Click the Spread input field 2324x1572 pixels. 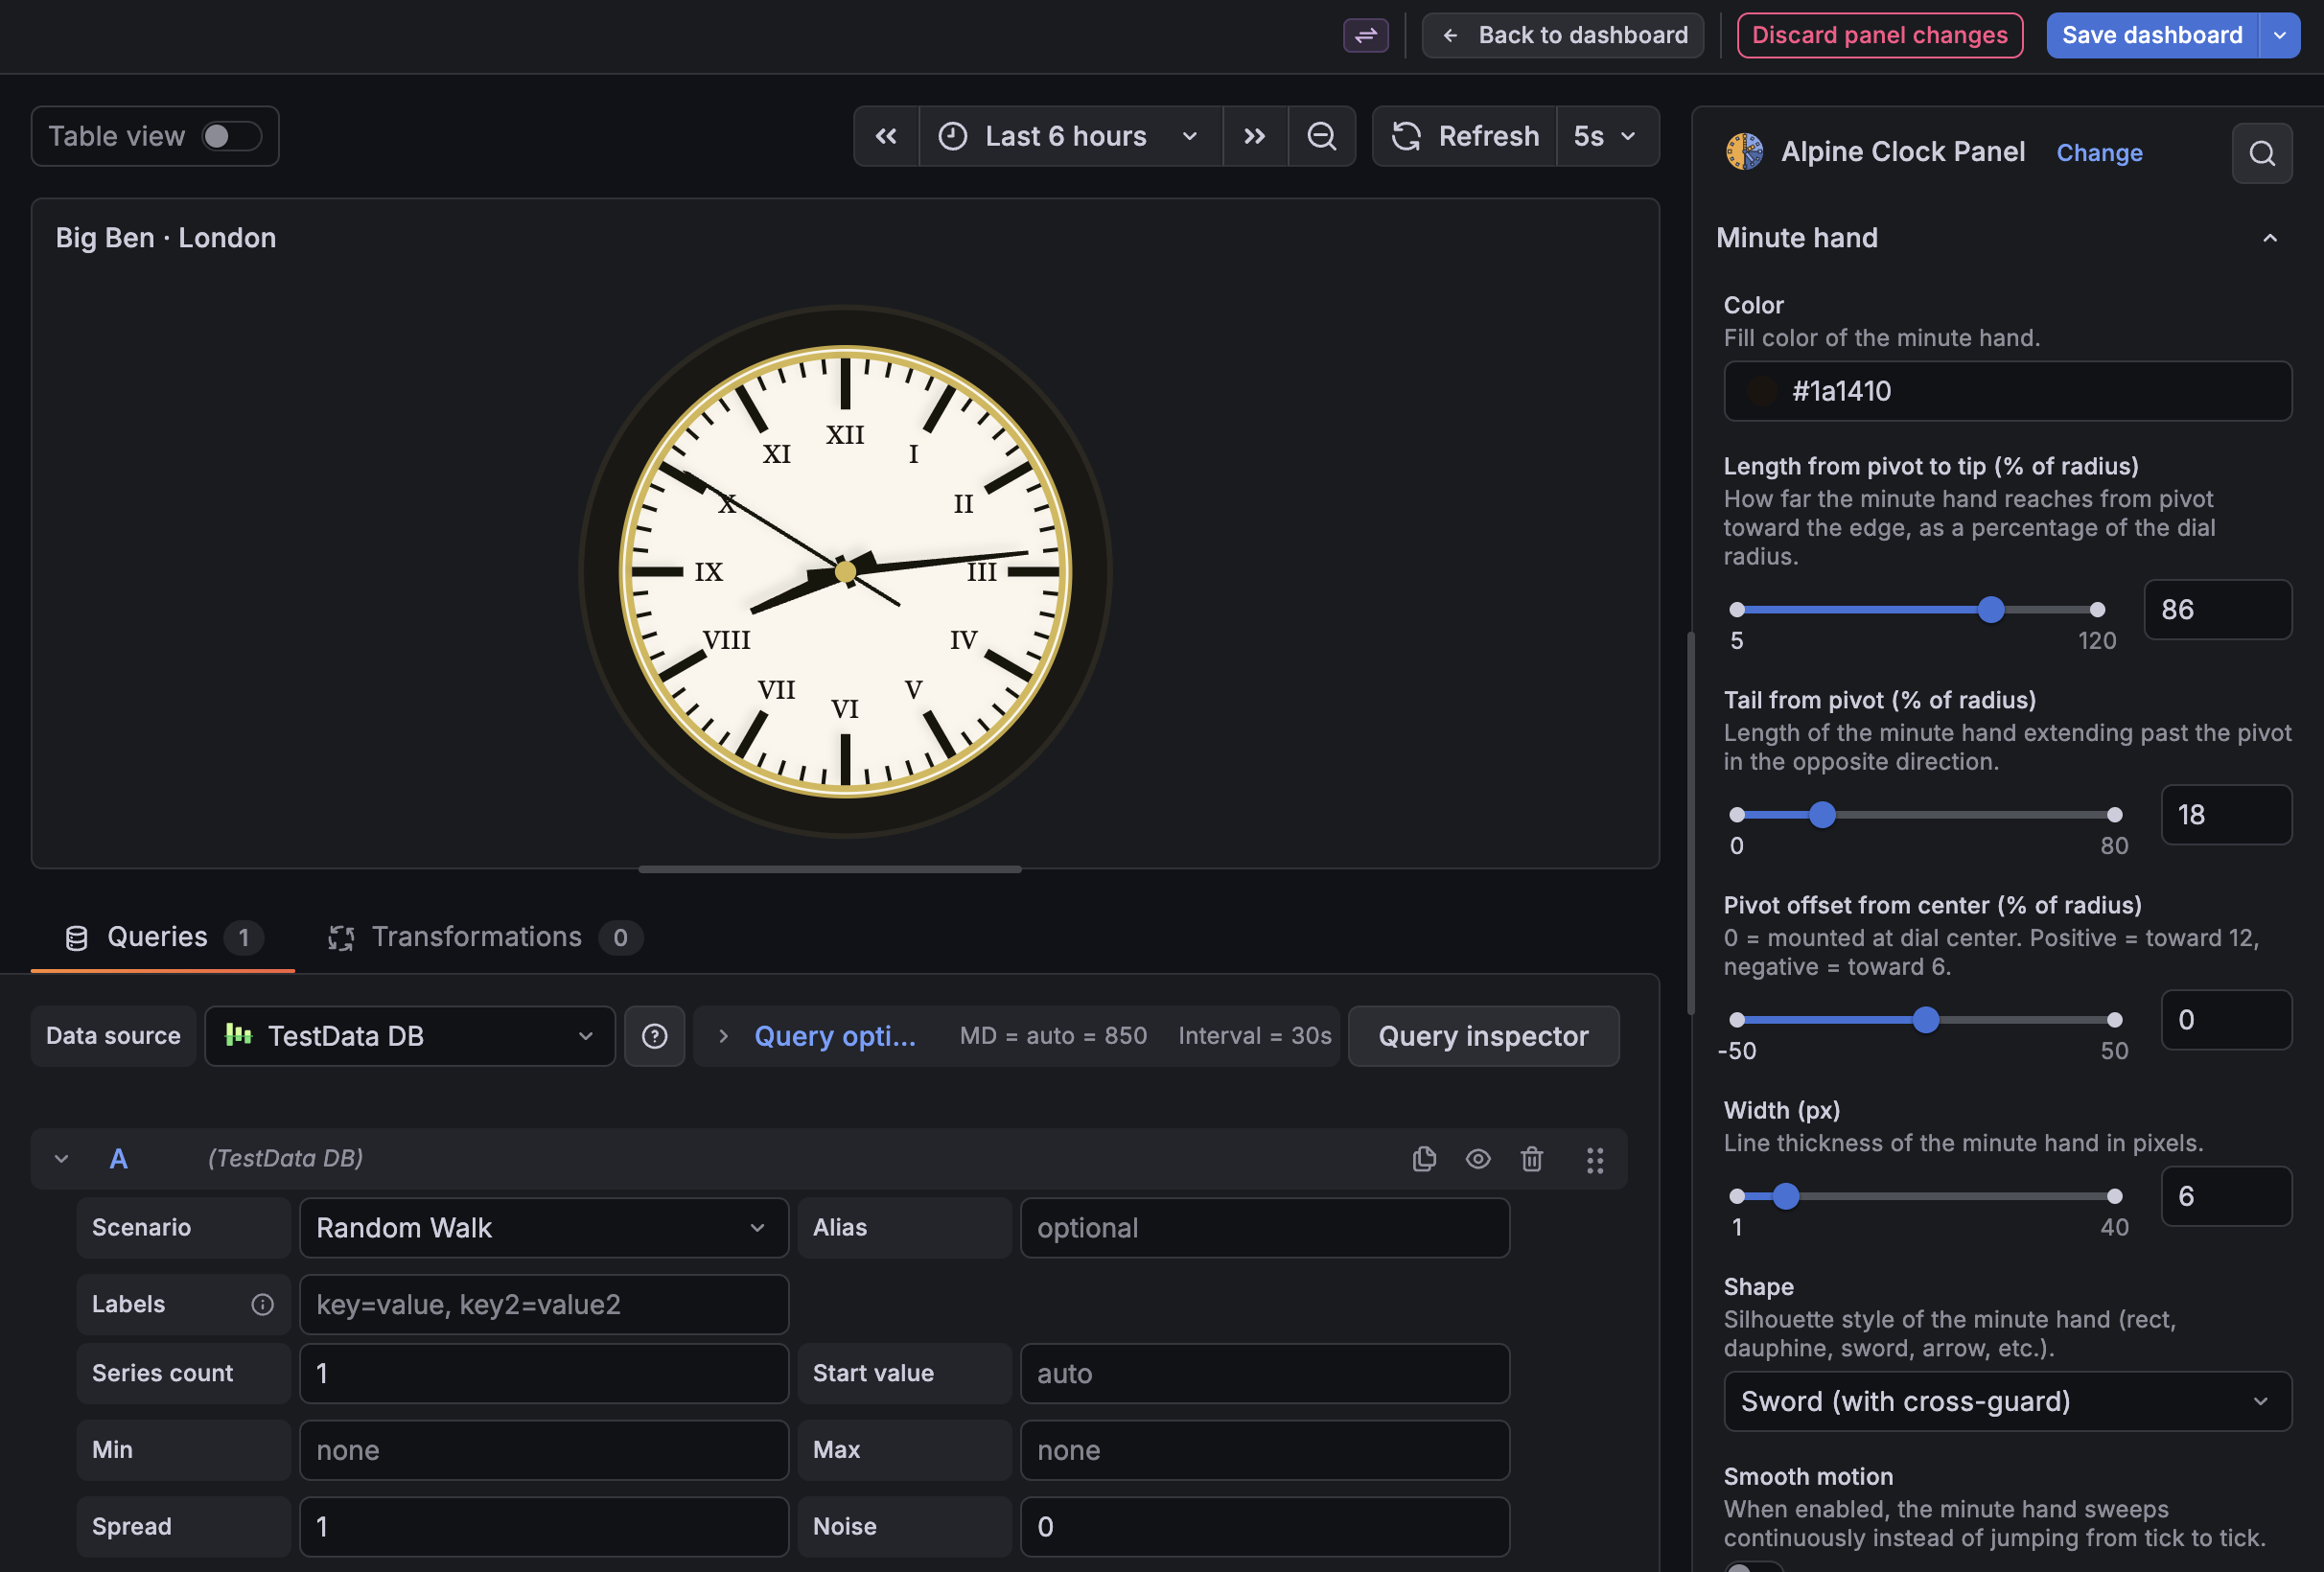[543, 1526]
